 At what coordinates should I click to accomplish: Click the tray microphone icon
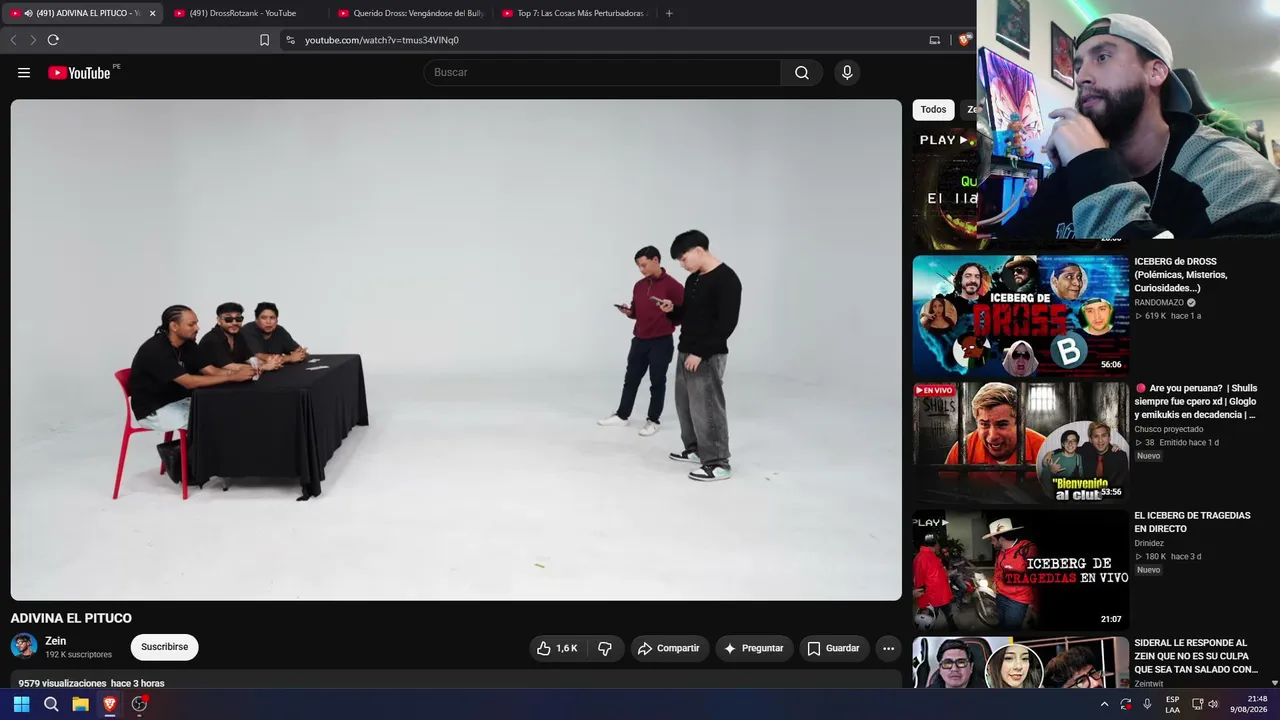[1147, 704]
